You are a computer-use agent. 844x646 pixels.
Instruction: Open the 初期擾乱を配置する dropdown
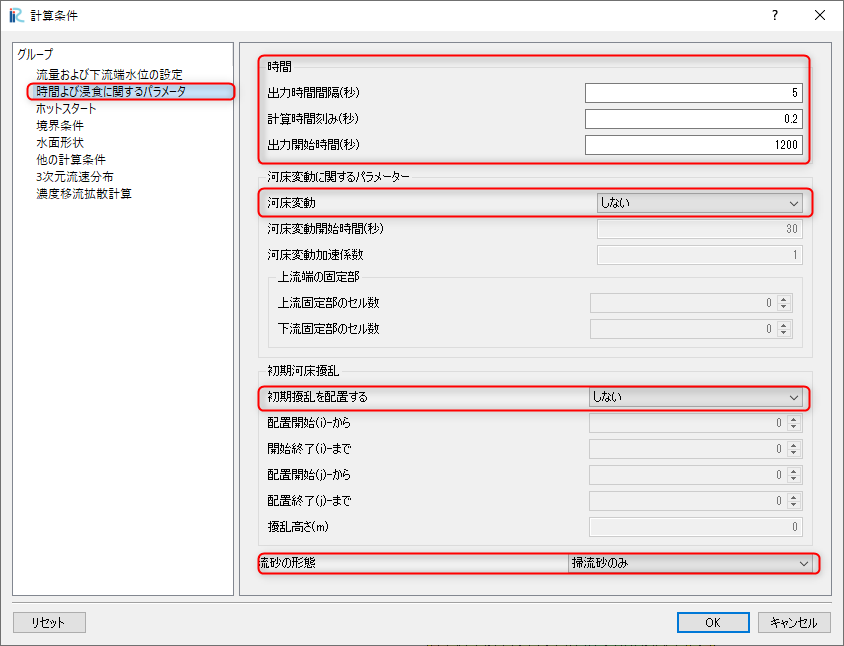[x=695, y=397]
